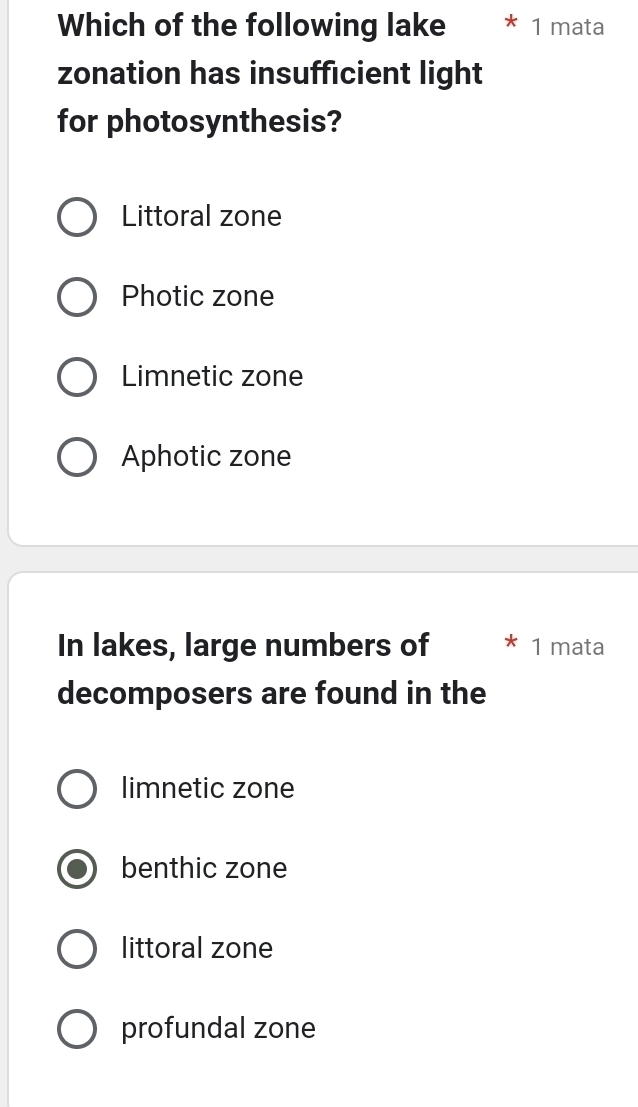Click the profundal zone label text
This screenshot has height=1107, width=638.
217,1029
